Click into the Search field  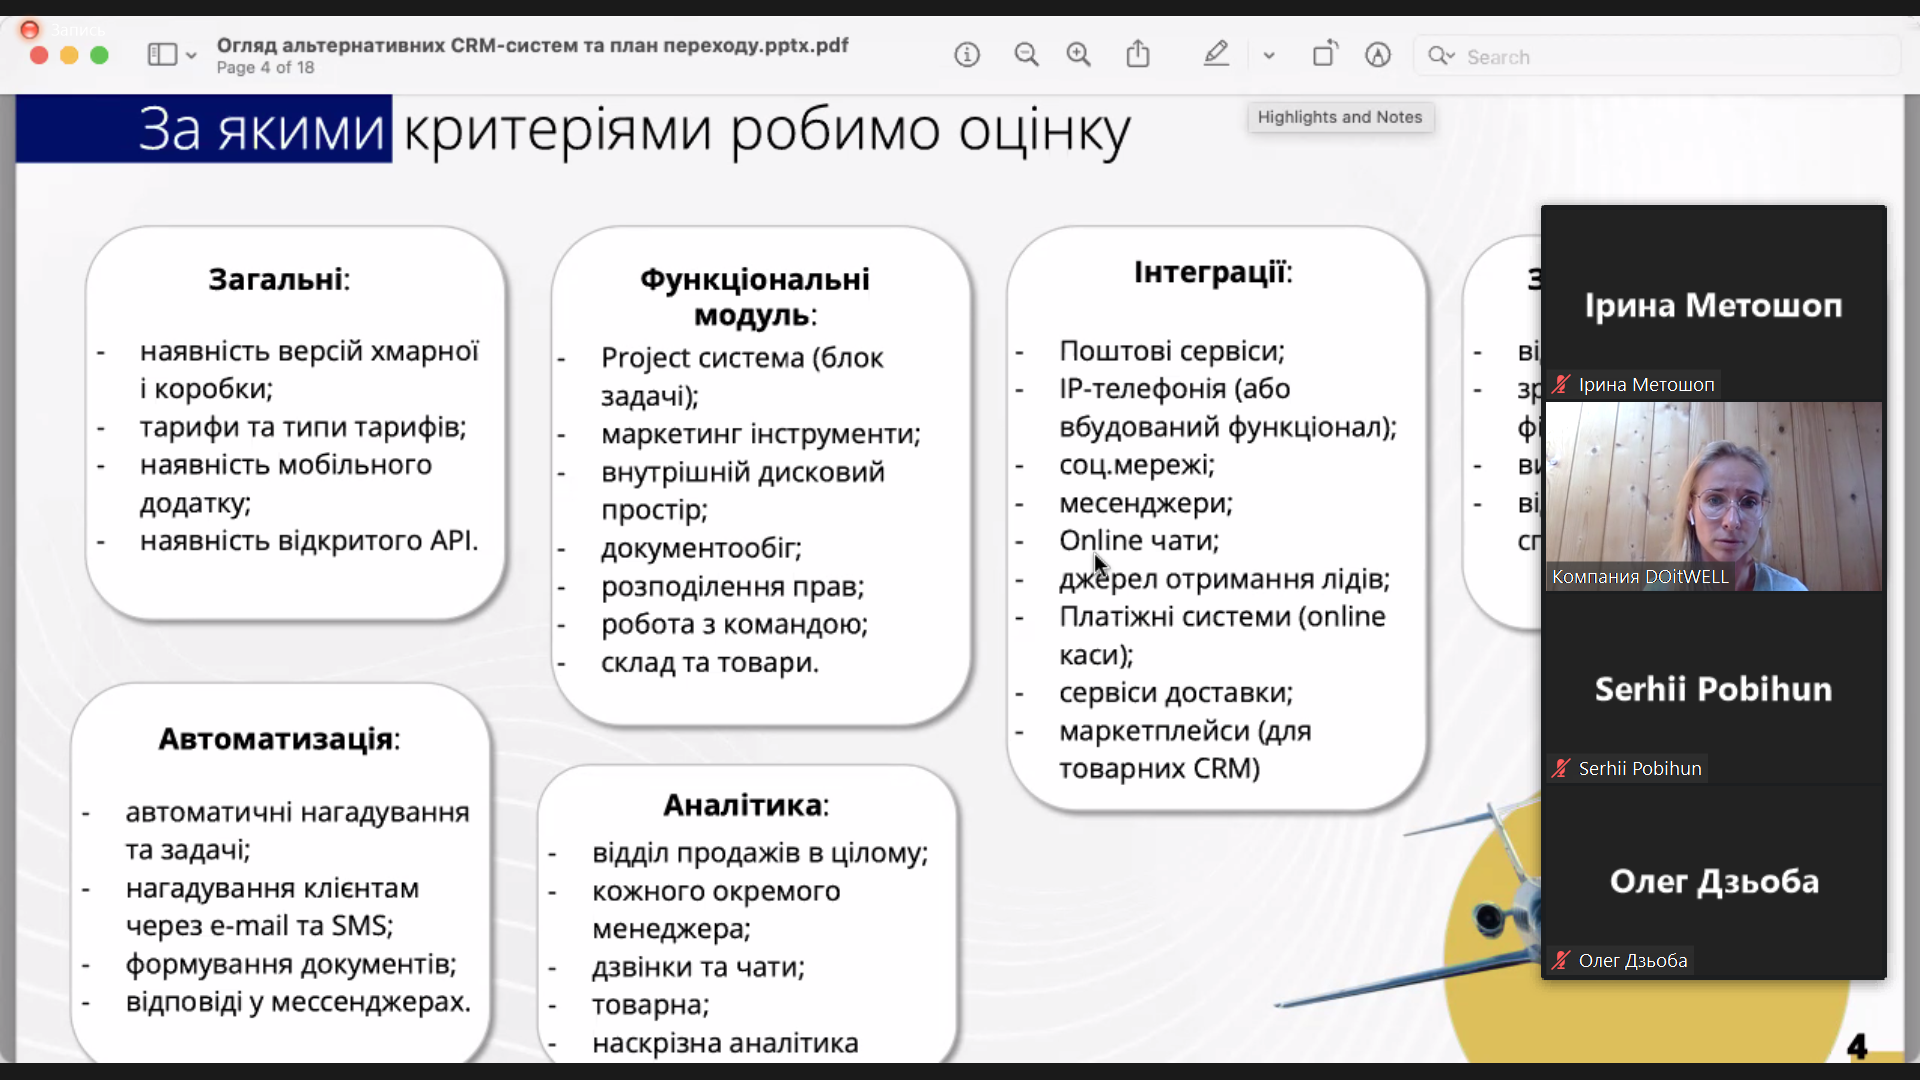[1656, 56]
